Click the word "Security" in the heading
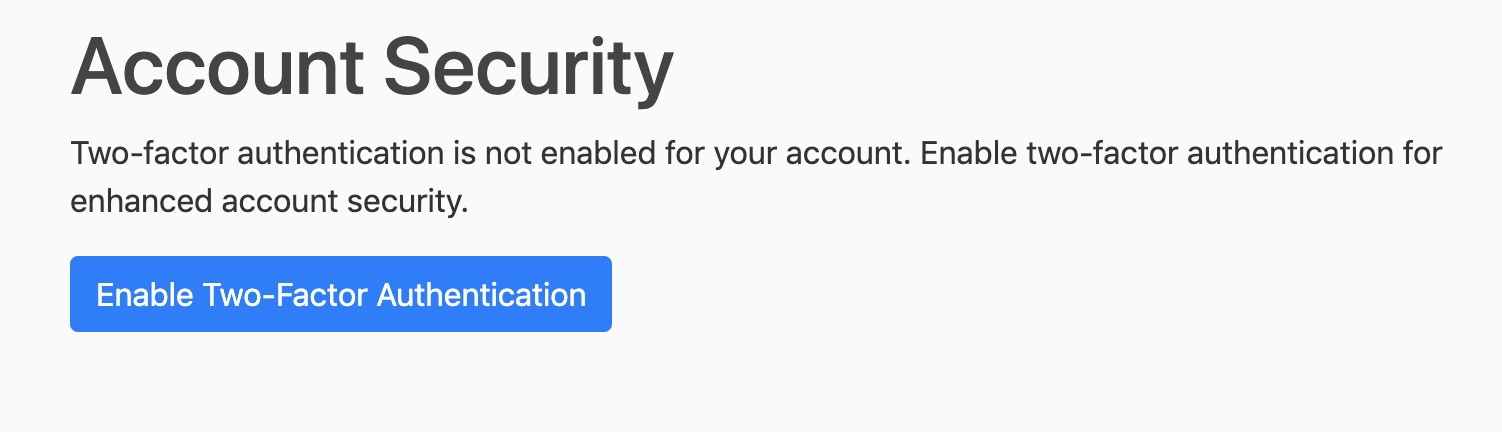This screenshot has width=1502, height=432. (x=529, y=68)
